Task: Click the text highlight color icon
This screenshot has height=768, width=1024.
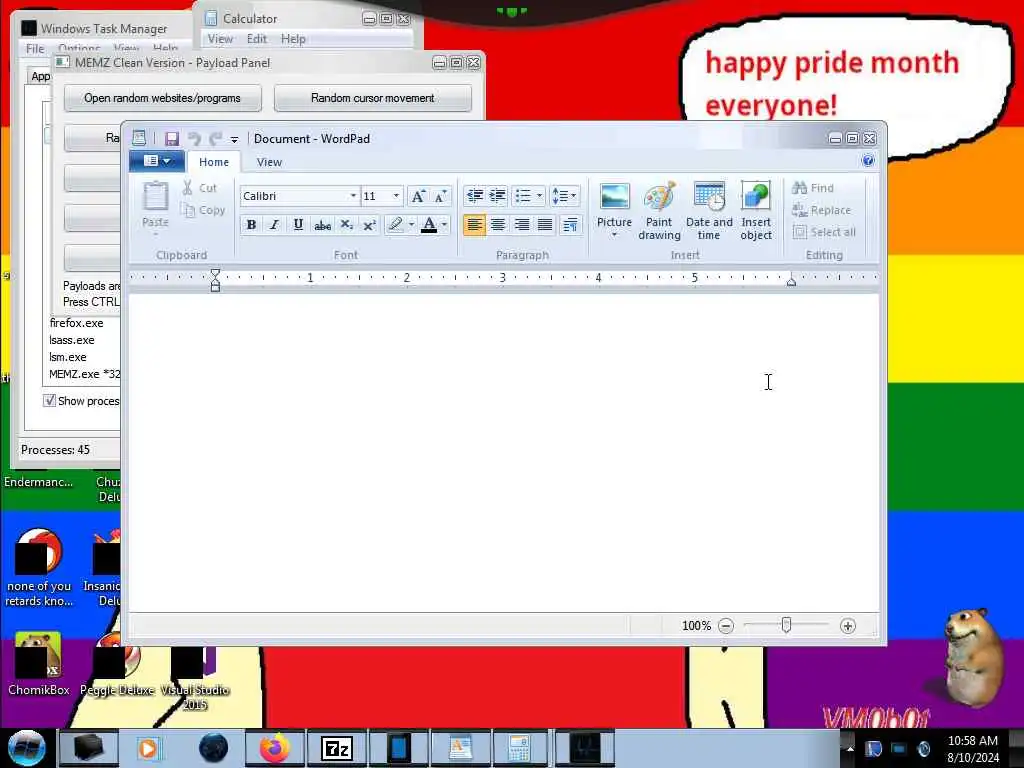Action: (x=395, y=225)
